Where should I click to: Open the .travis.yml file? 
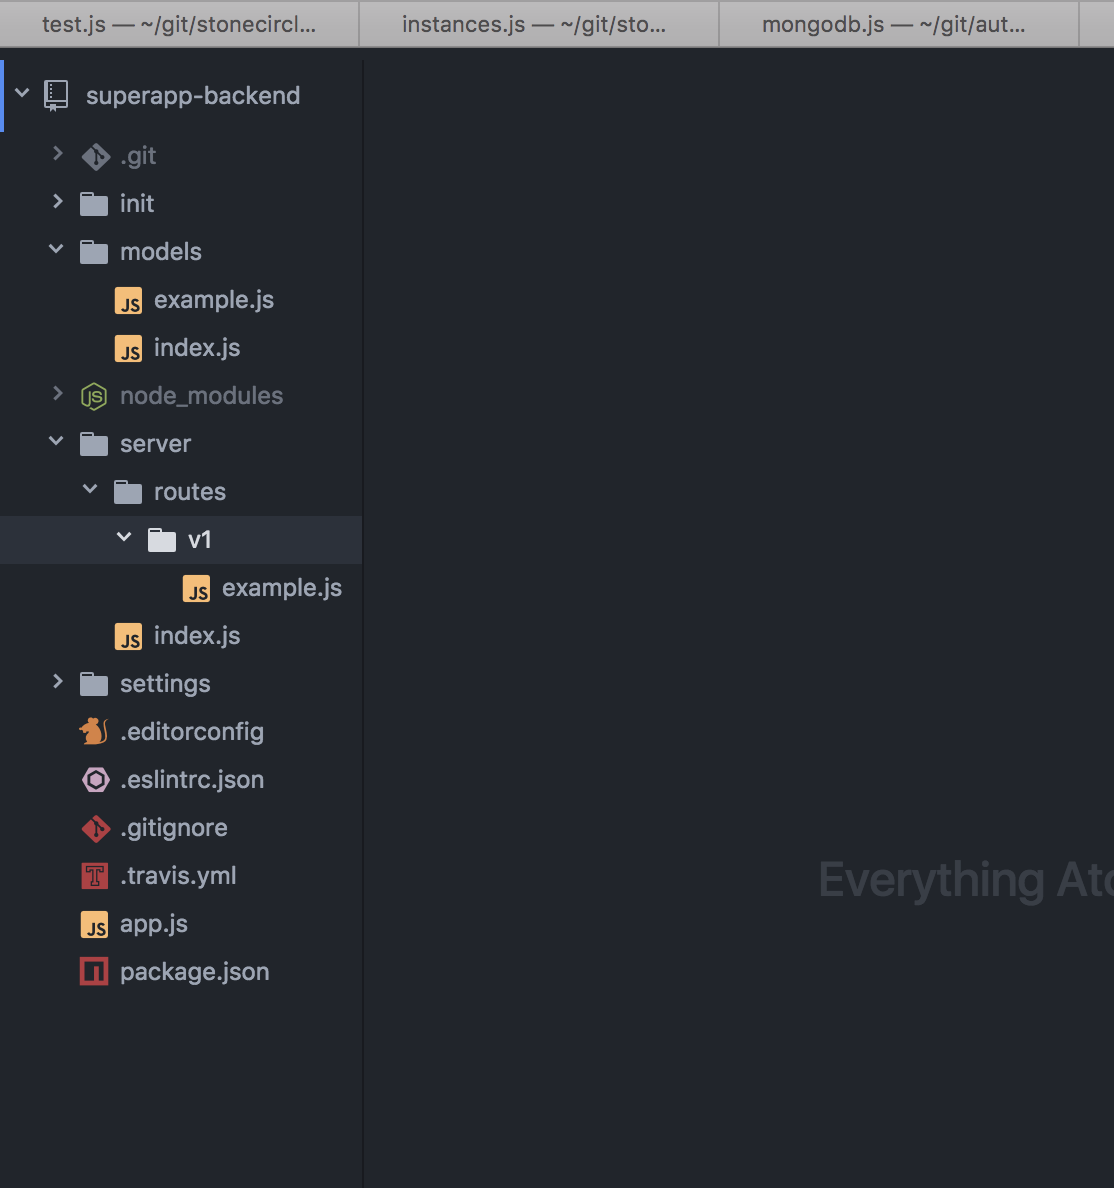tap(178, 876)
